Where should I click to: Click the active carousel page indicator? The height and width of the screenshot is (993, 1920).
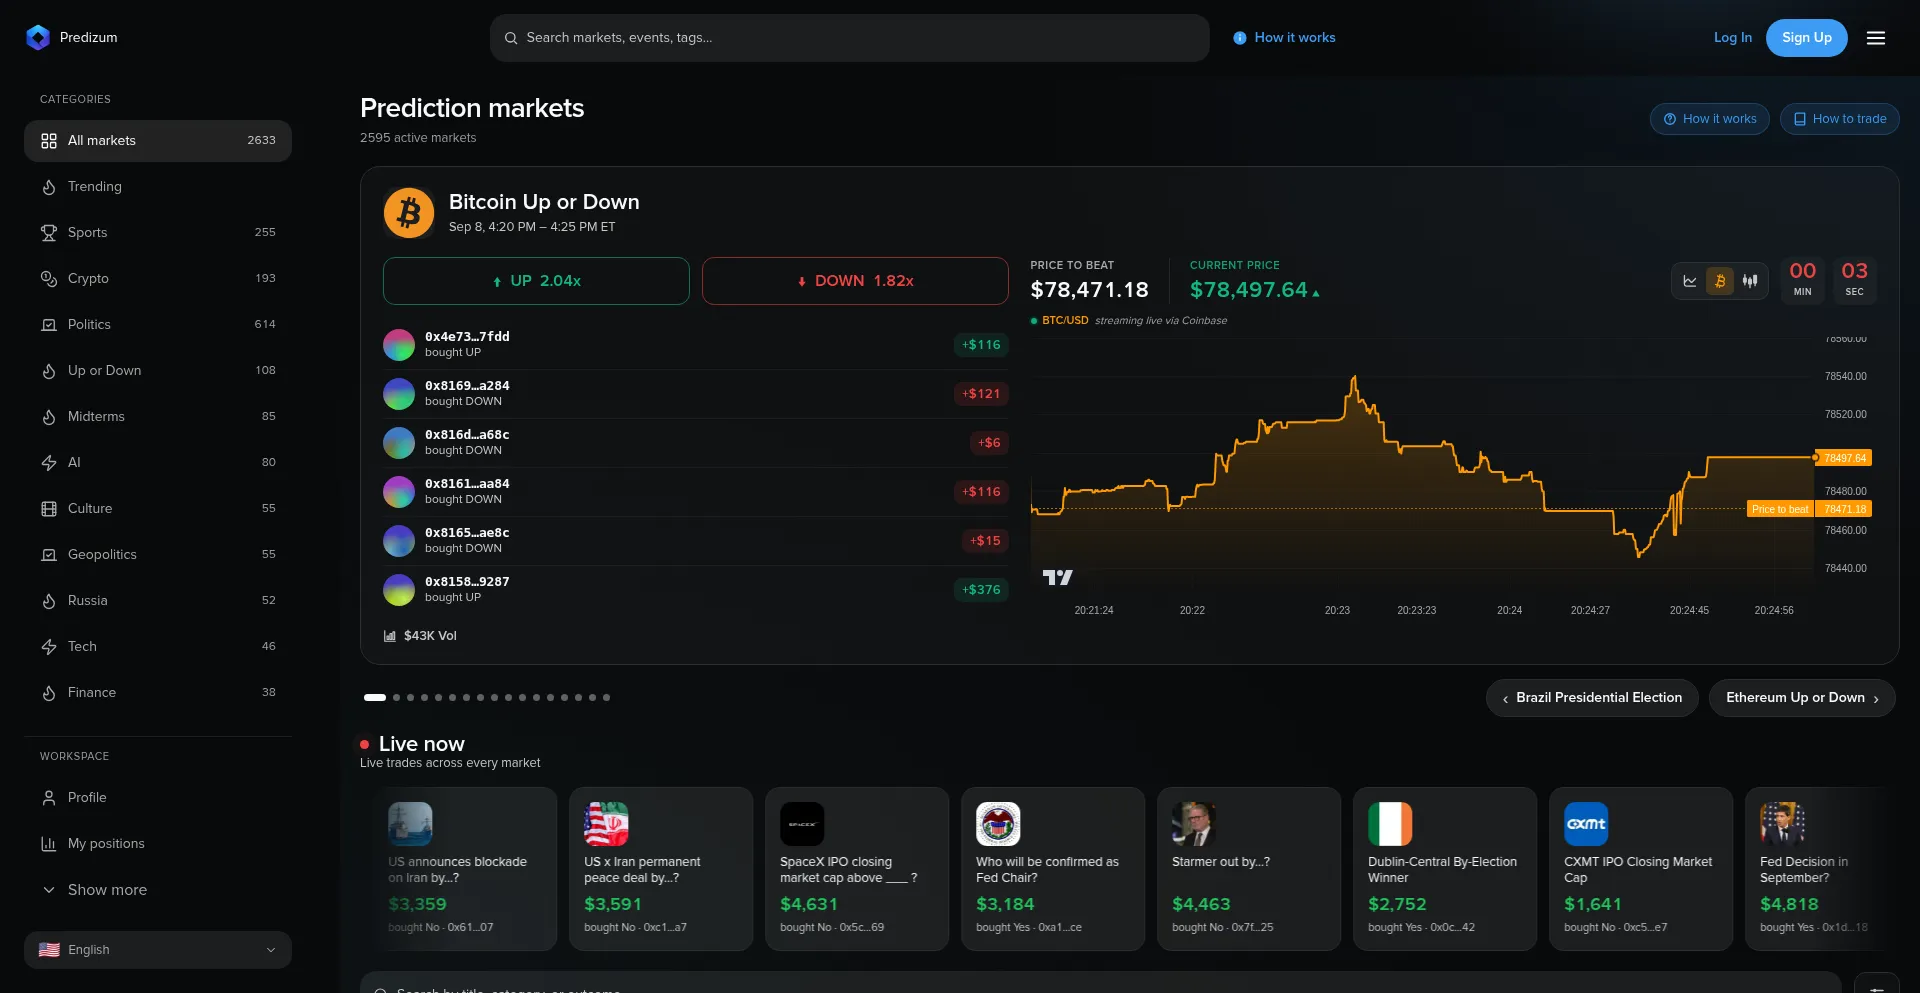pyautogui.click(x=375, y=698)
